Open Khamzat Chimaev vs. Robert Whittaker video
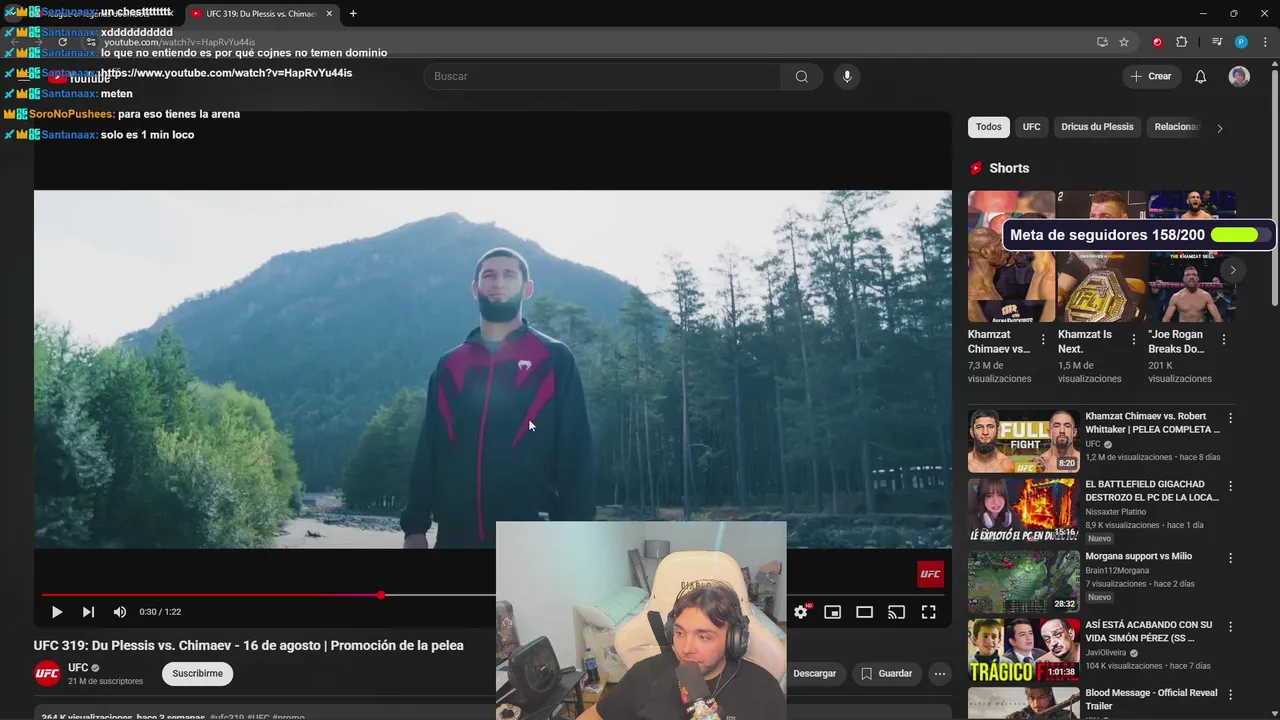1280x720 pixels. [x=1023, y=440]
